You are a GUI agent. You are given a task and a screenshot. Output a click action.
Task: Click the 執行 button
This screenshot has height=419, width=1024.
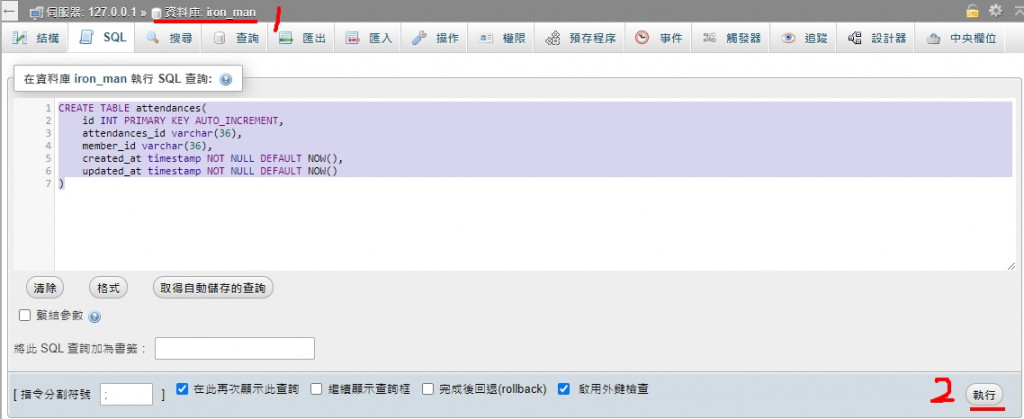(984, 395)
